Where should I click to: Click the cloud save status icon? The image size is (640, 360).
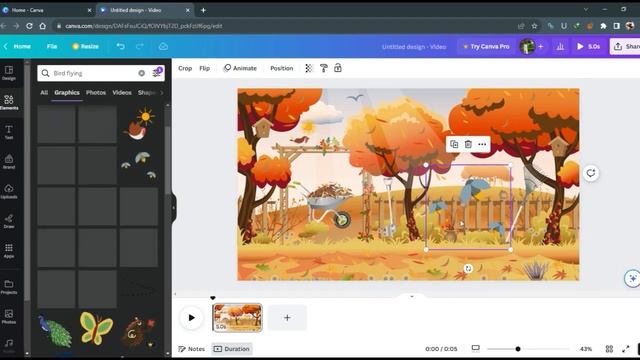[163, 46]
